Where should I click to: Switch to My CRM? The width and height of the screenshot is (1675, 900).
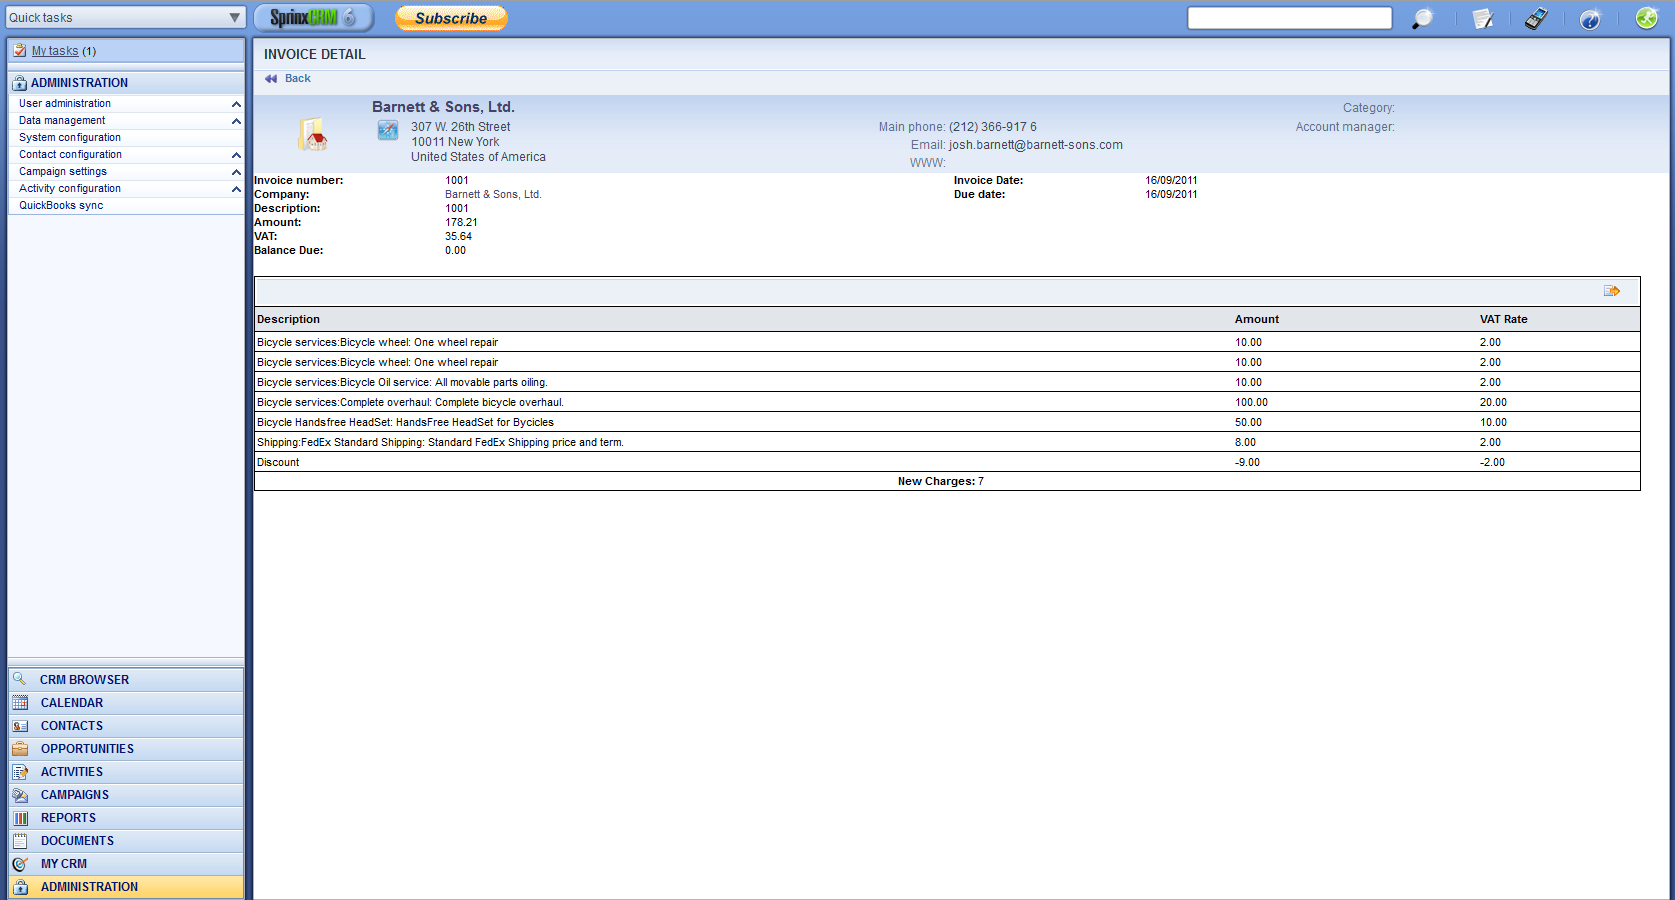click(126, 864)
